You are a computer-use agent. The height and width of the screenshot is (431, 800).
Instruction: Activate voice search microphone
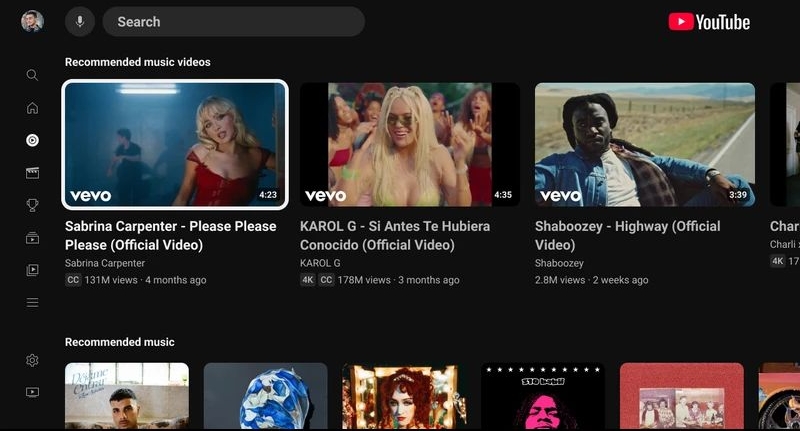[x=80, y=21]
